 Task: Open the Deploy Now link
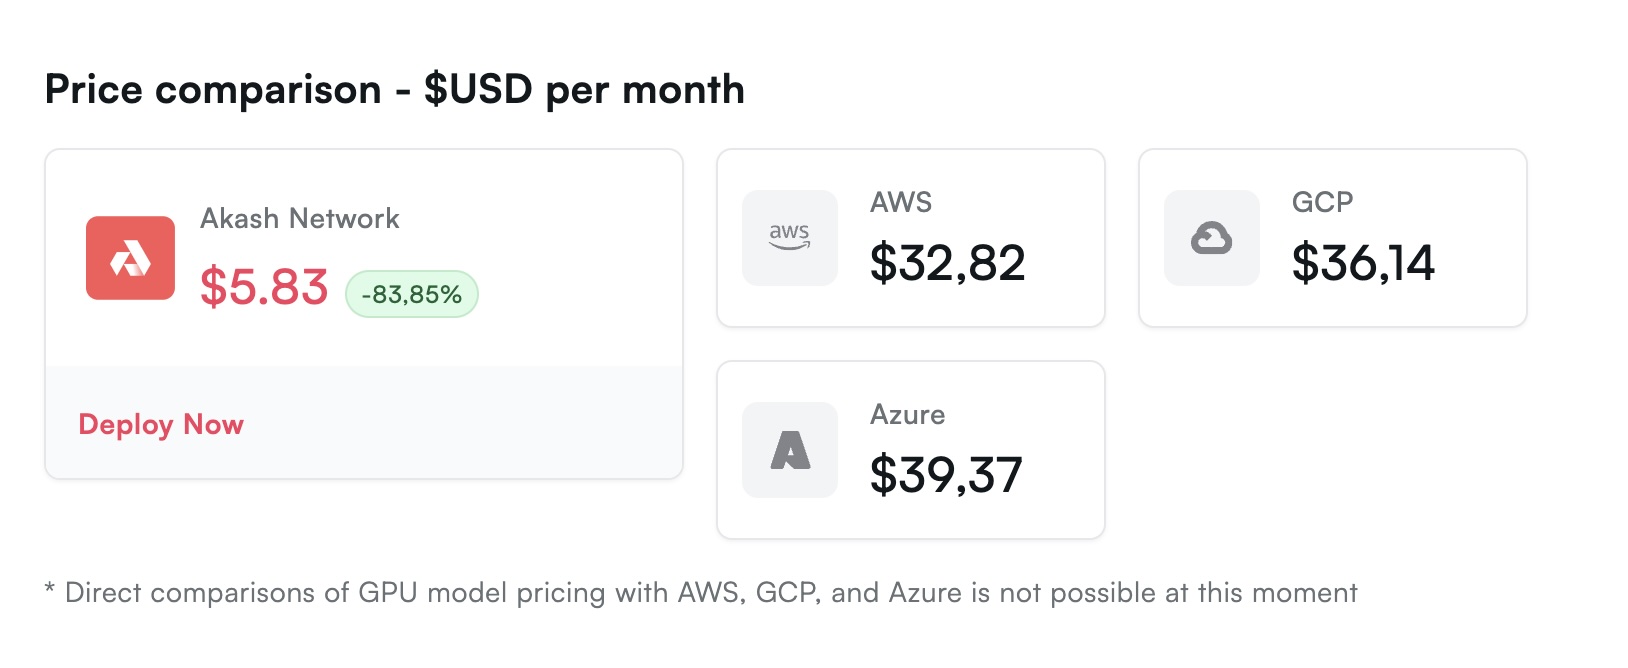(161, 425)
